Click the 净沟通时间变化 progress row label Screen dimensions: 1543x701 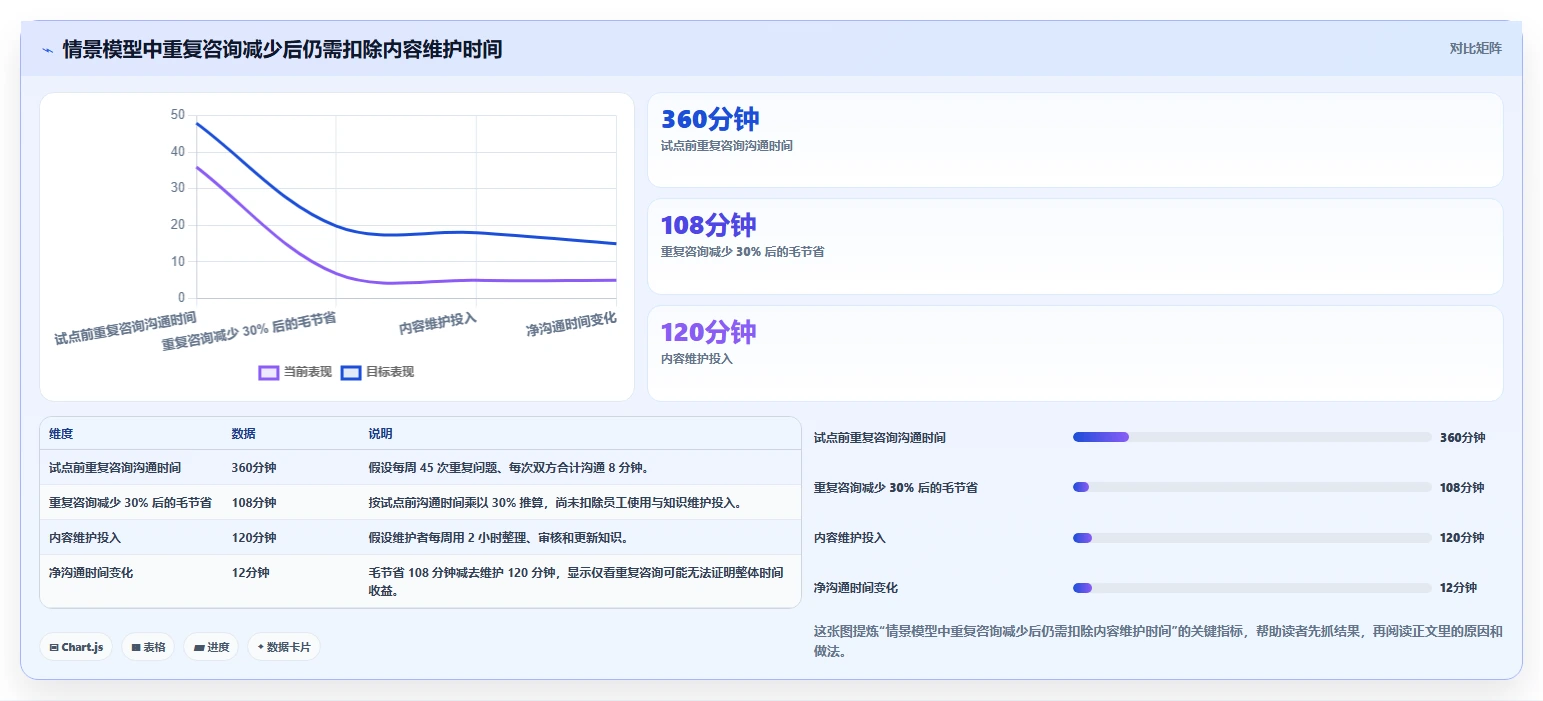pyautogui.click(x=855, y=588)
